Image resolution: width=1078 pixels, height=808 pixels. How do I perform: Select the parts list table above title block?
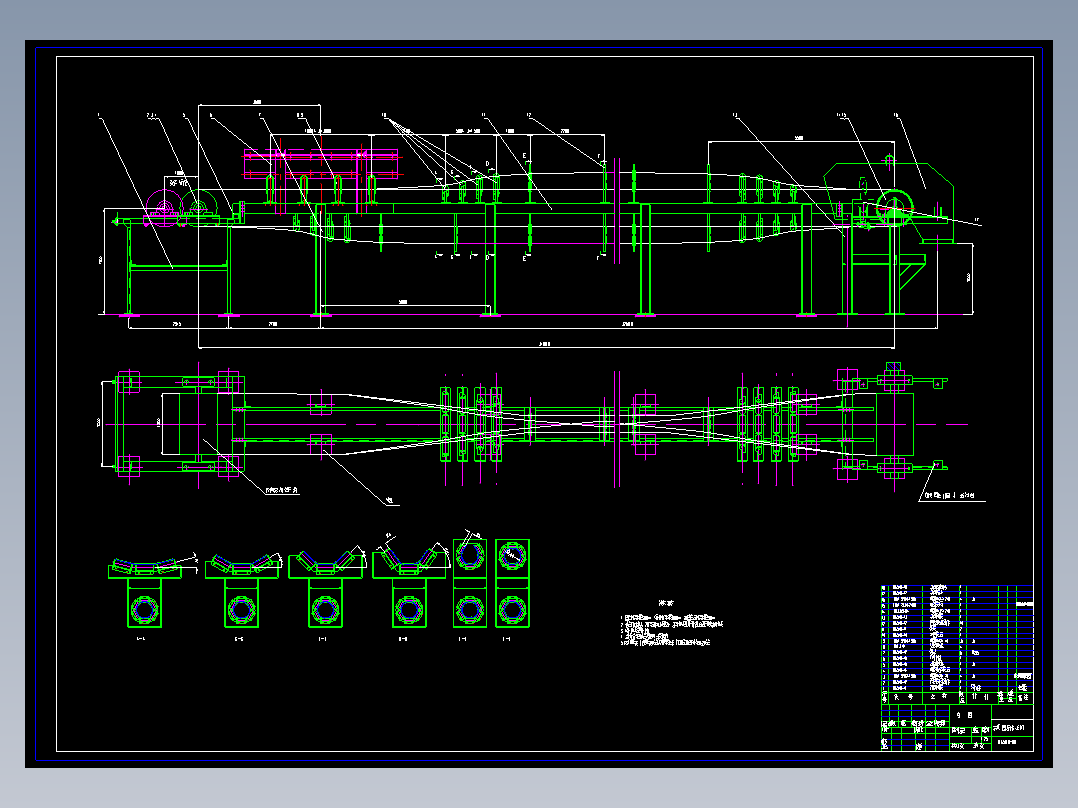(957, 644)
